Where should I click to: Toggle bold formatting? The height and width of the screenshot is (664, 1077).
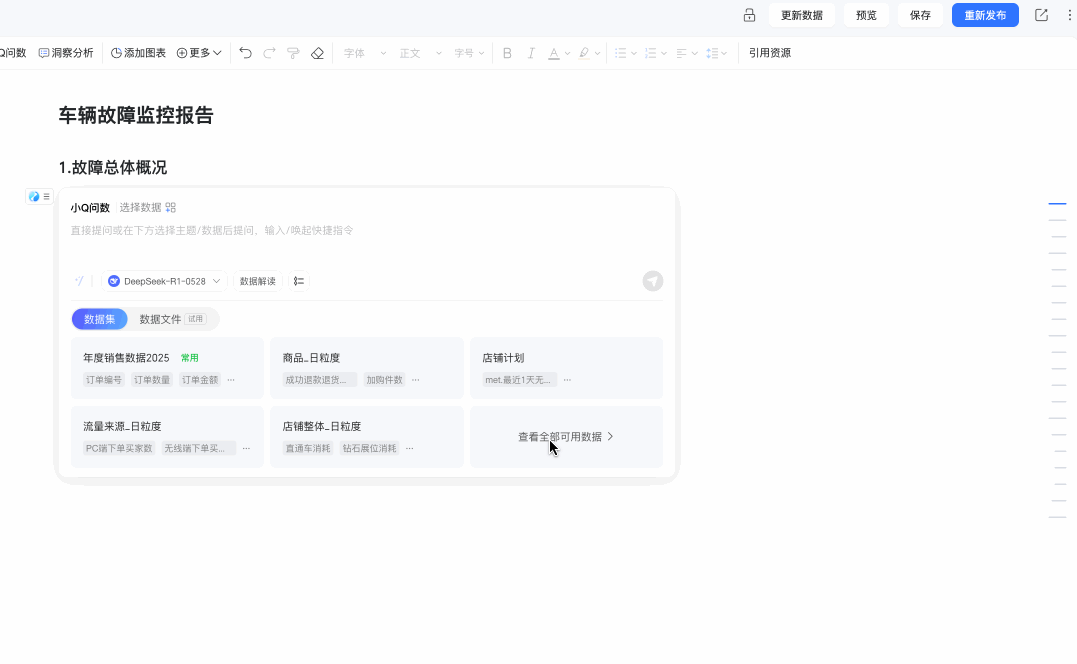pos(507,53)
